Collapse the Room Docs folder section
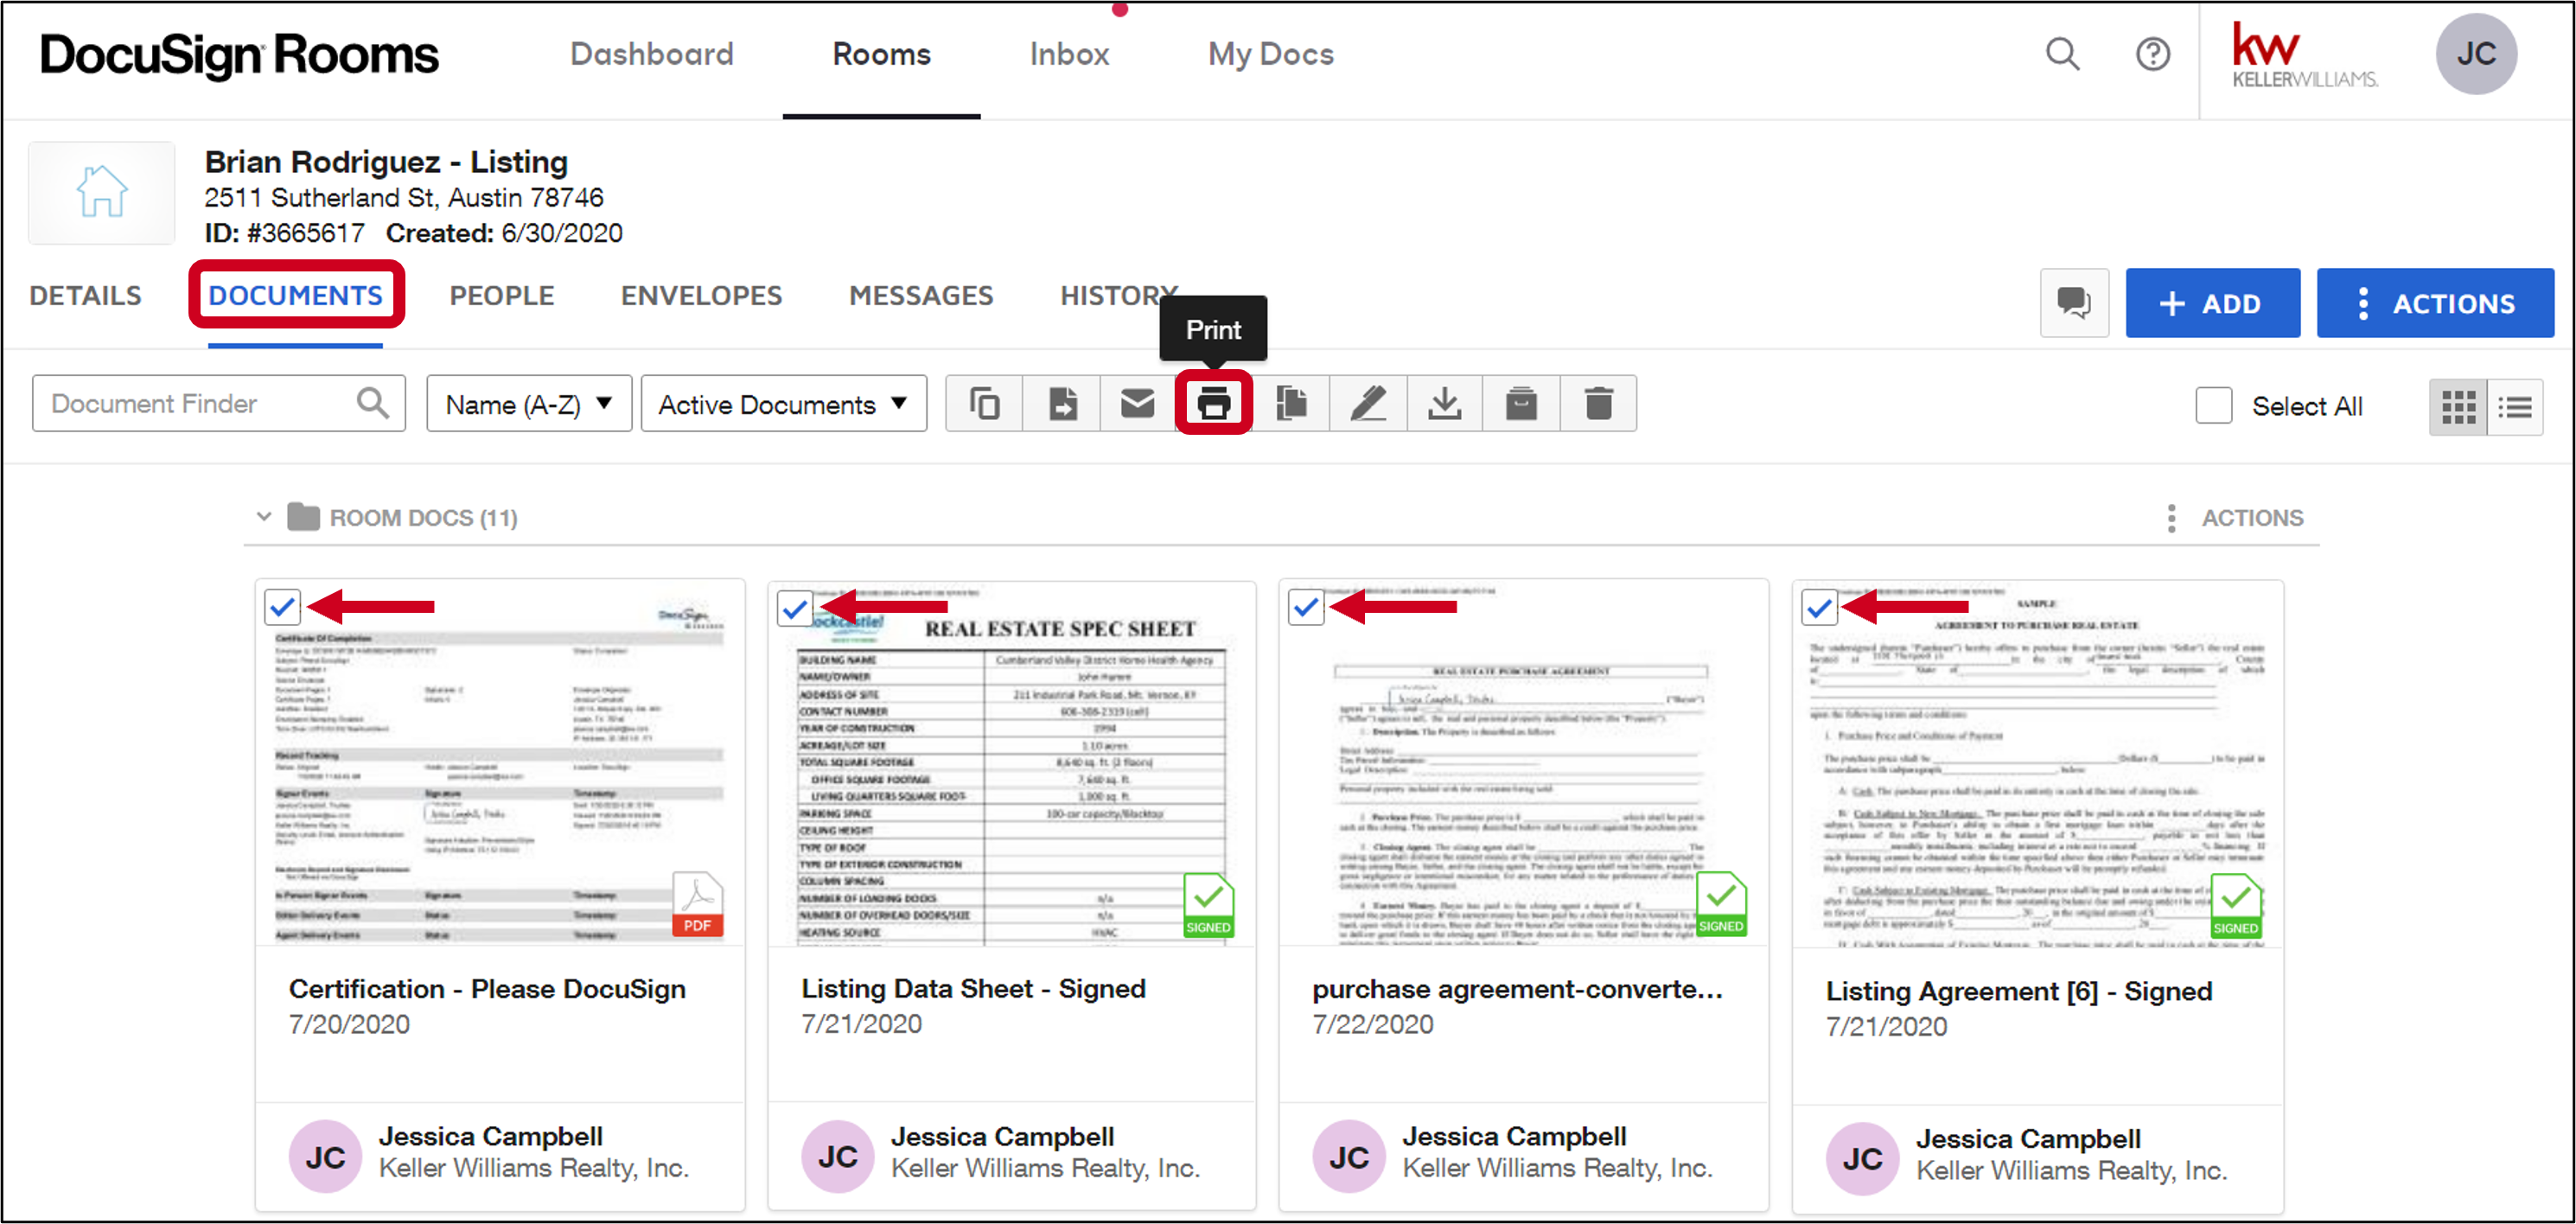 (x=263, y=517)
